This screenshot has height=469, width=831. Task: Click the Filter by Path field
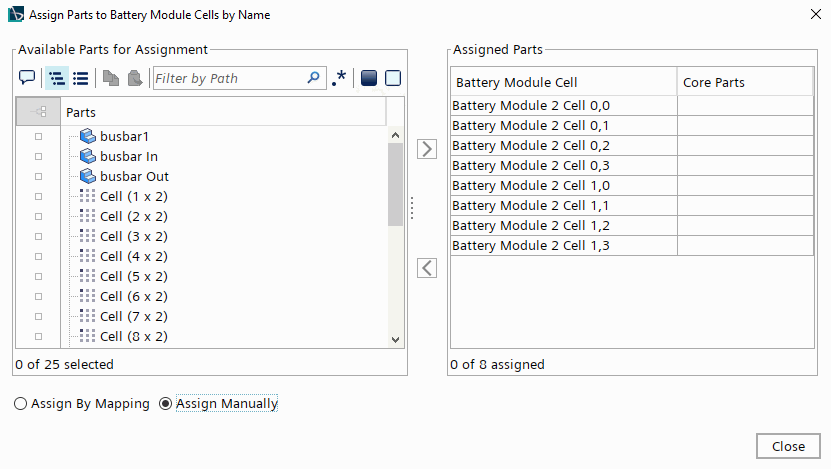click(x=228, y=78)
